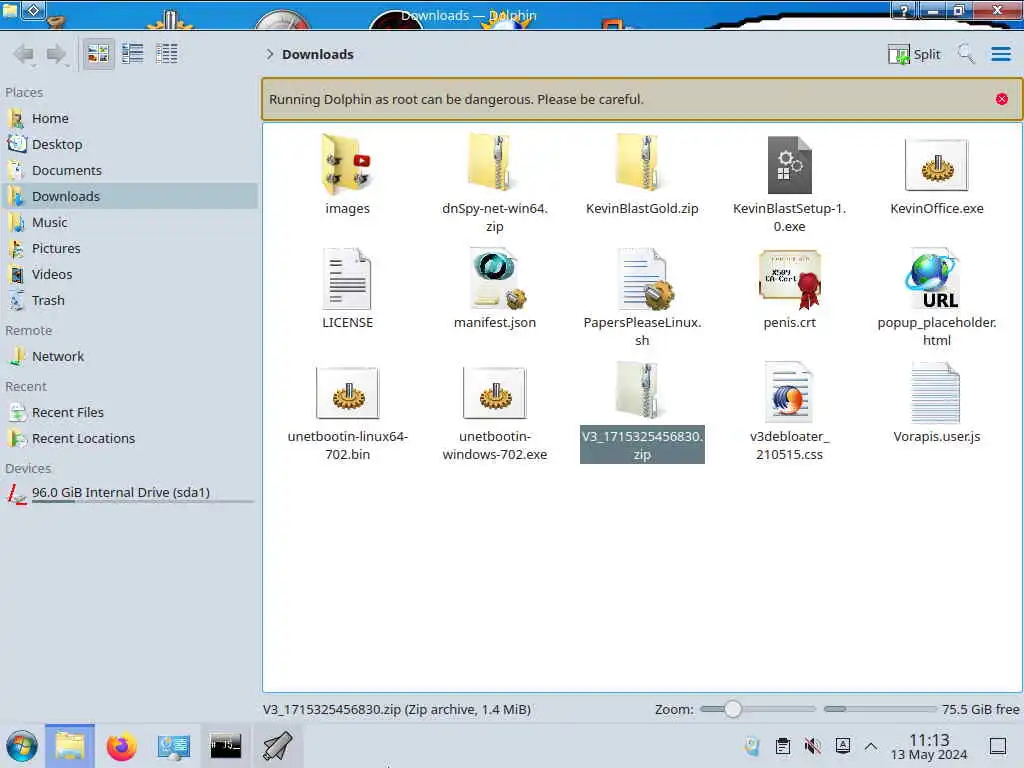
Task: Open Documents in Places panel
Action: coord(129,170)
